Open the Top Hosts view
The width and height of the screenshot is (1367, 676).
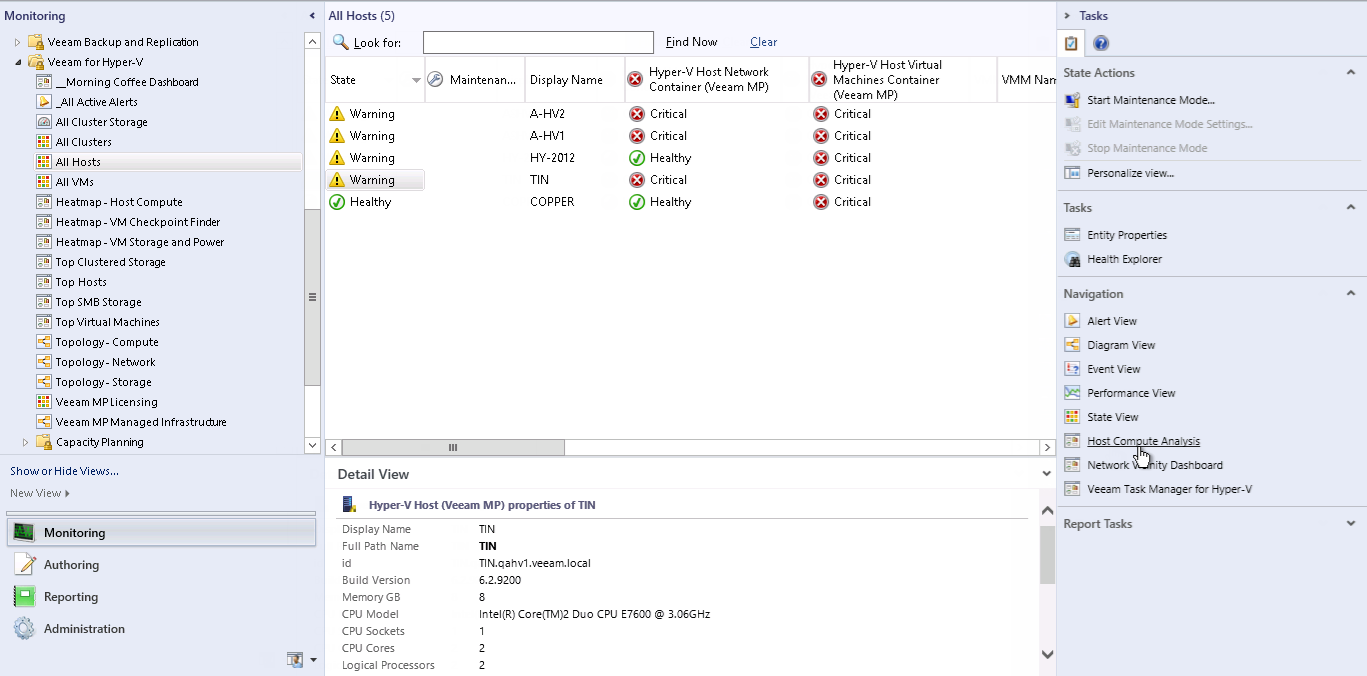(x=81, y=282)
